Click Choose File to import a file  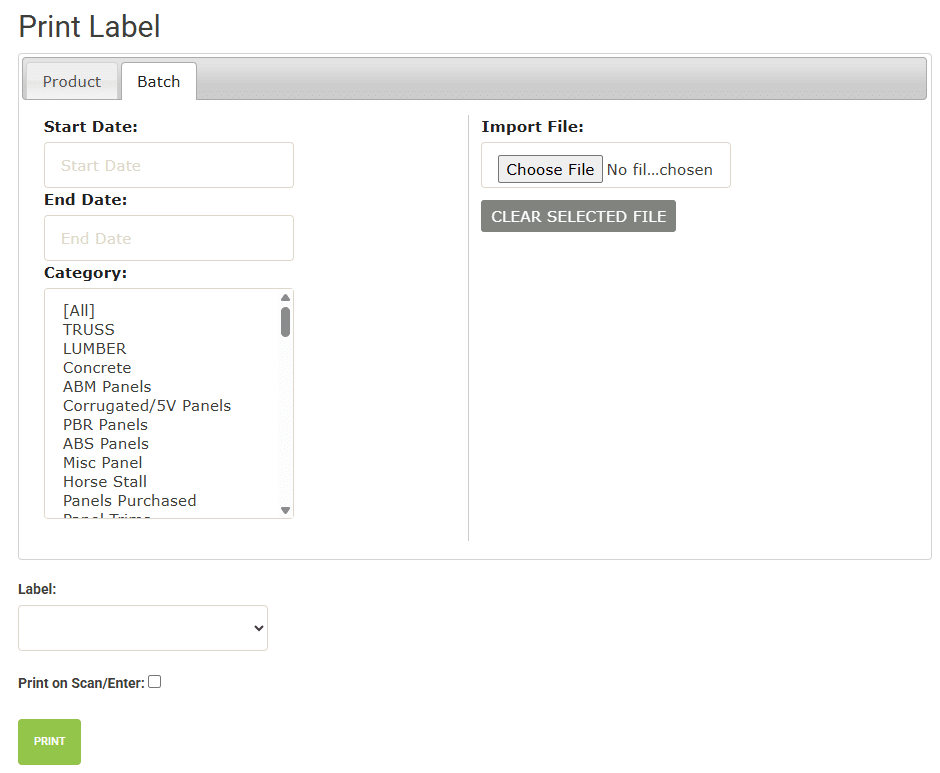pyautogui.click(x=549, y=169)
